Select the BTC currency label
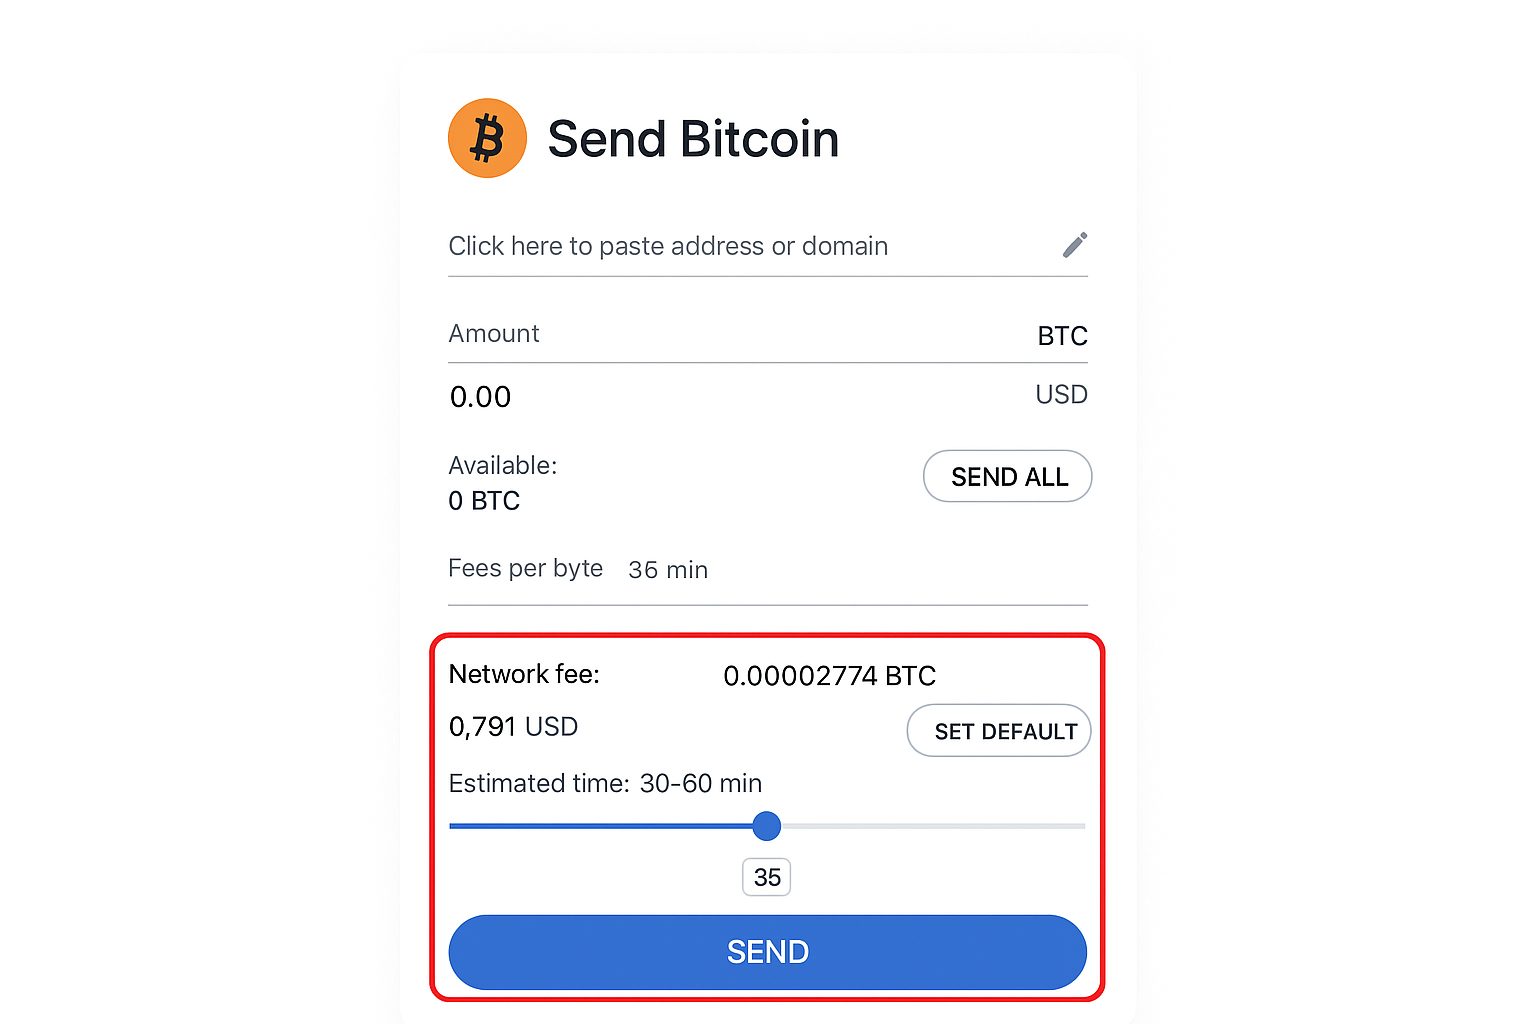Viewport: 1536px width, 1024px height. [x=1062, y=336]
